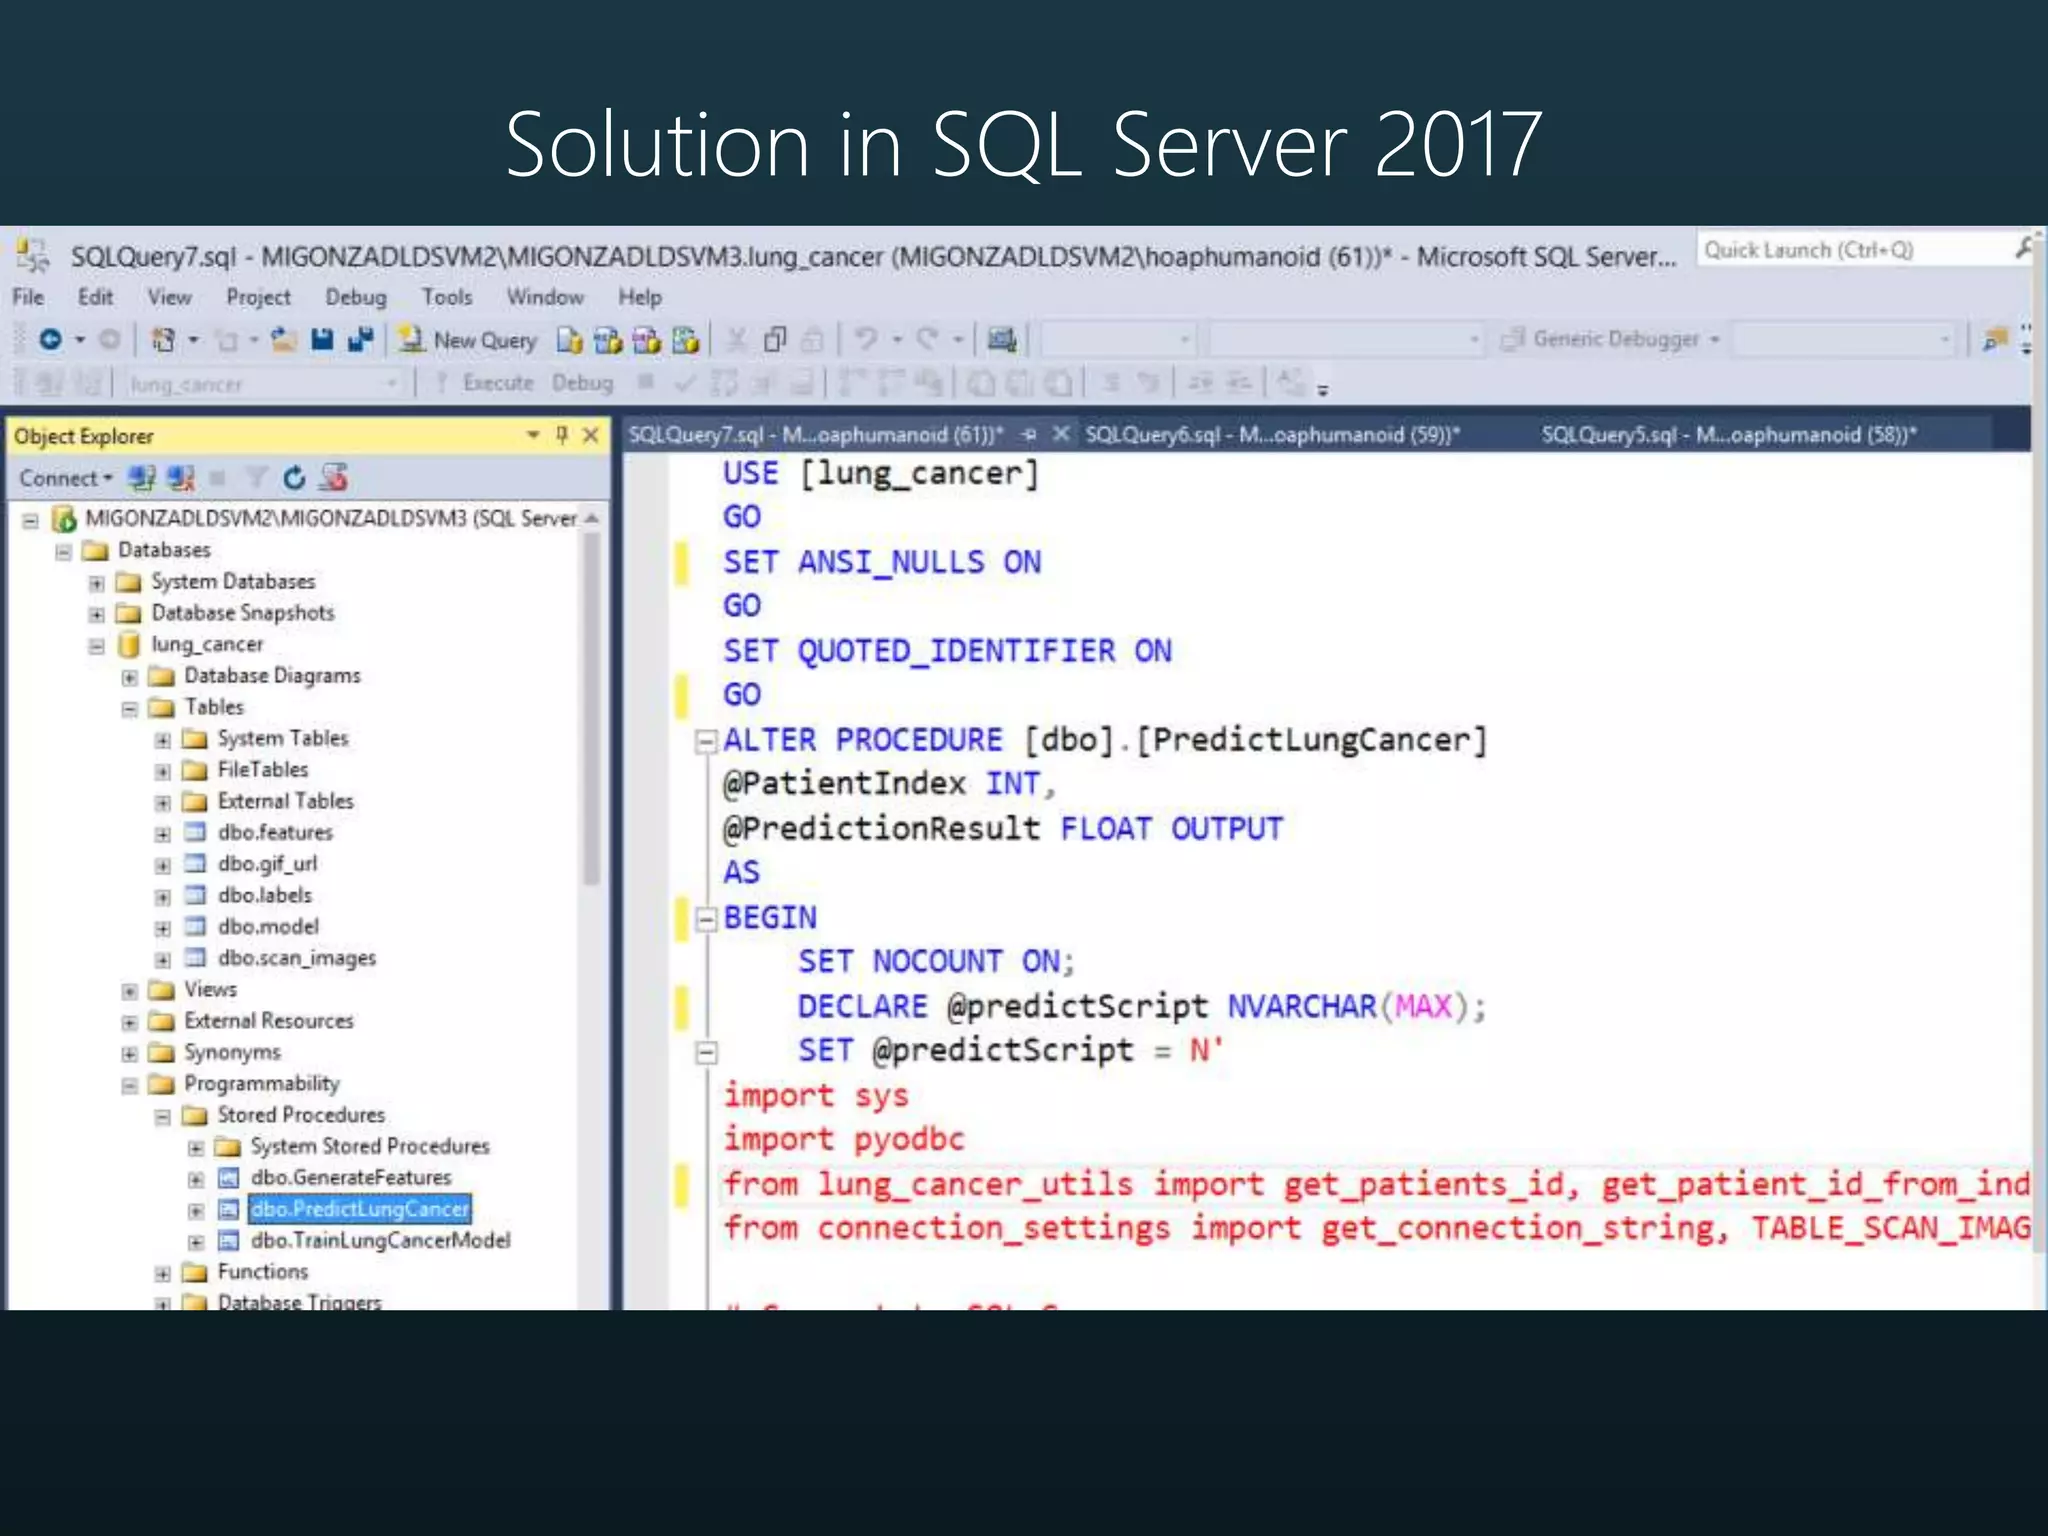Click the New Project icon in toolbar
This screenshot has width=2048, height=1536.
pos(163,340)
